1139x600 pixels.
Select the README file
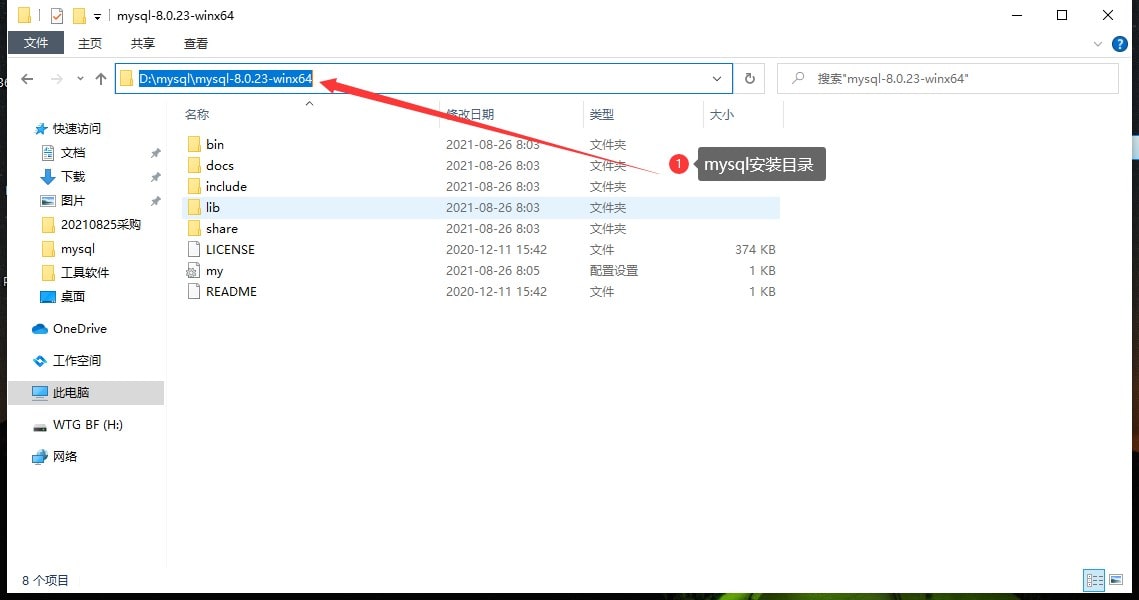[231, 291]
